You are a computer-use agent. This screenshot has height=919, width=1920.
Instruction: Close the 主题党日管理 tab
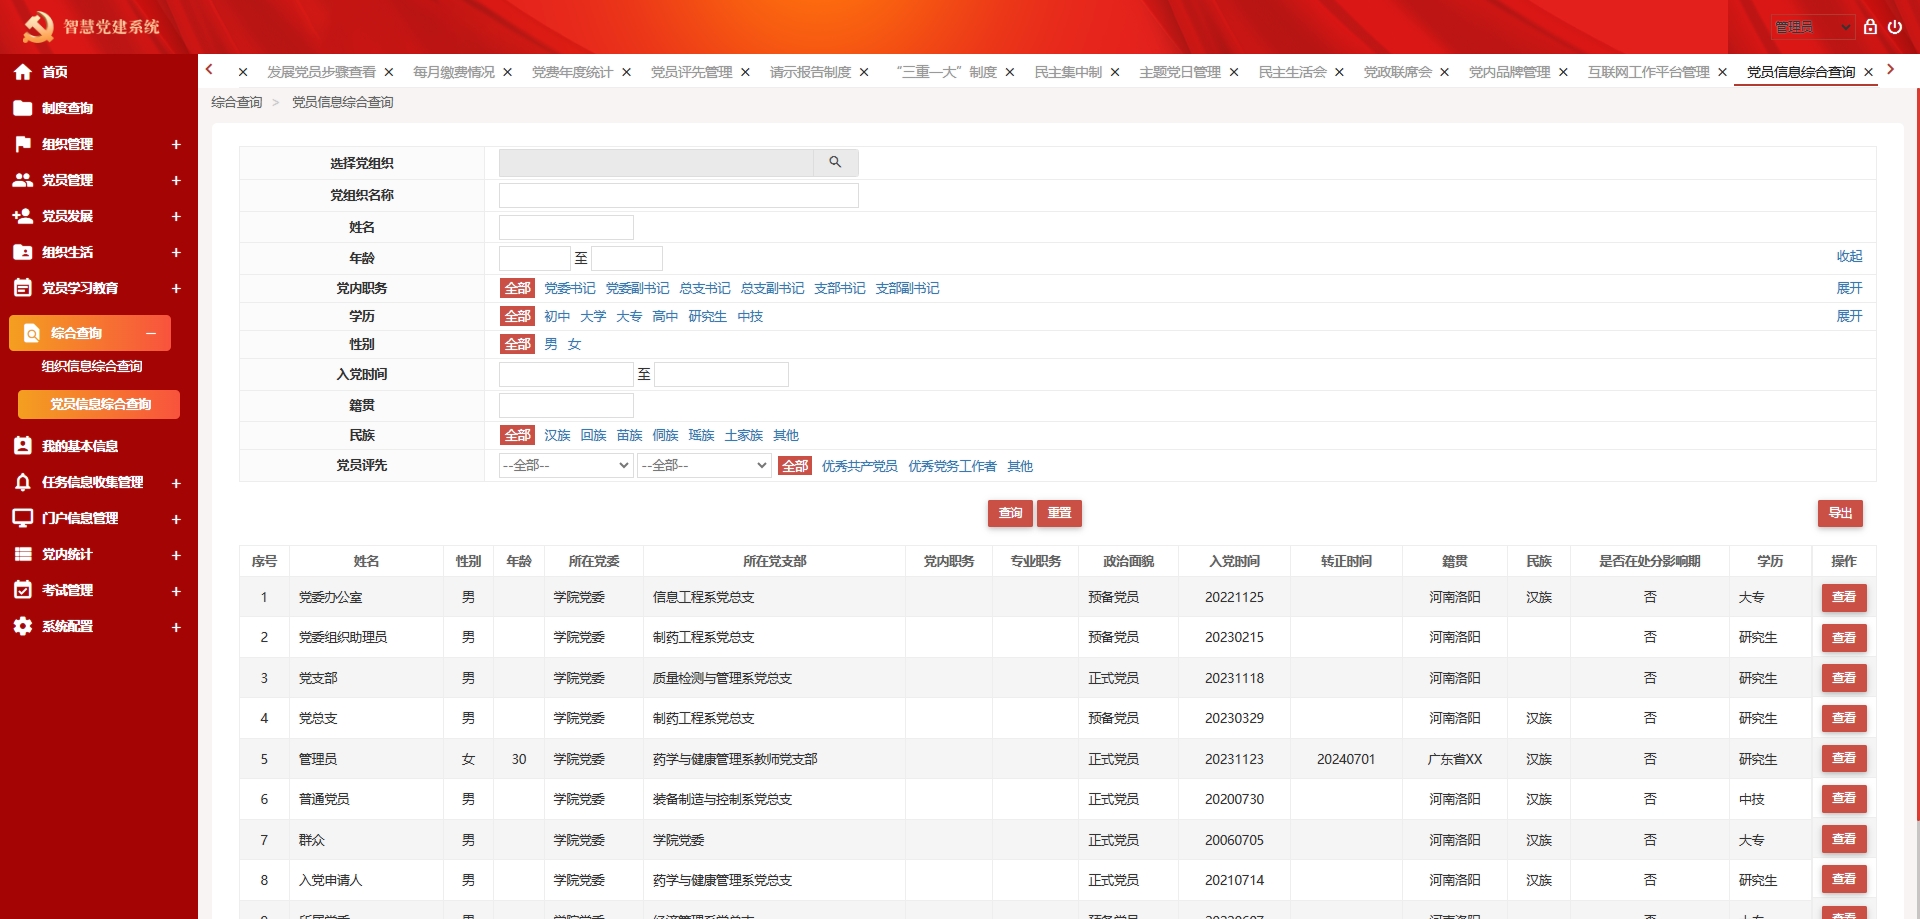1234,72
